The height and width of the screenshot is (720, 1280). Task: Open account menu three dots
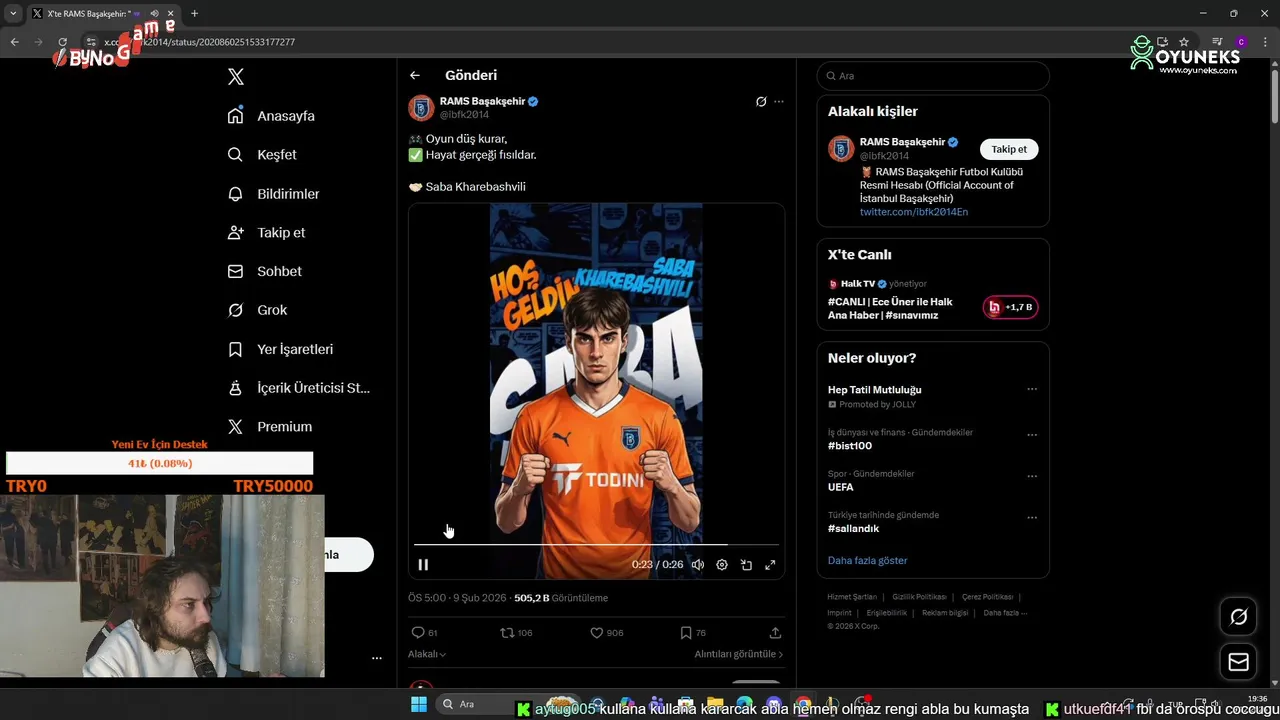point(377,658)
